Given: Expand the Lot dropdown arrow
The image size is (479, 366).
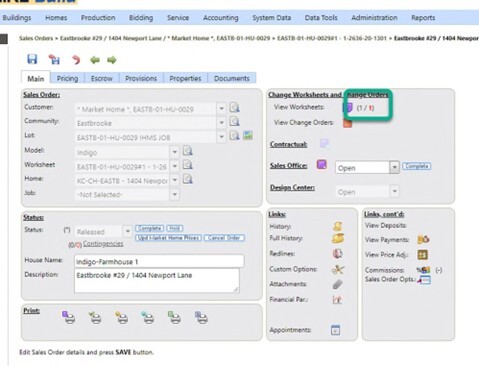Looking at the screenshot, I should tap(221, 137).
